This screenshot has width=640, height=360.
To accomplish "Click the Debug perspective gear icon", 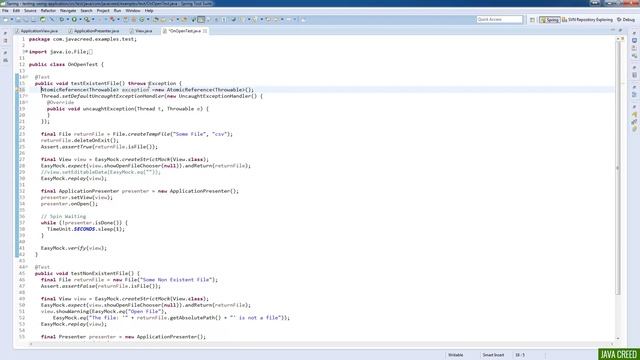I will click(619, 20).
